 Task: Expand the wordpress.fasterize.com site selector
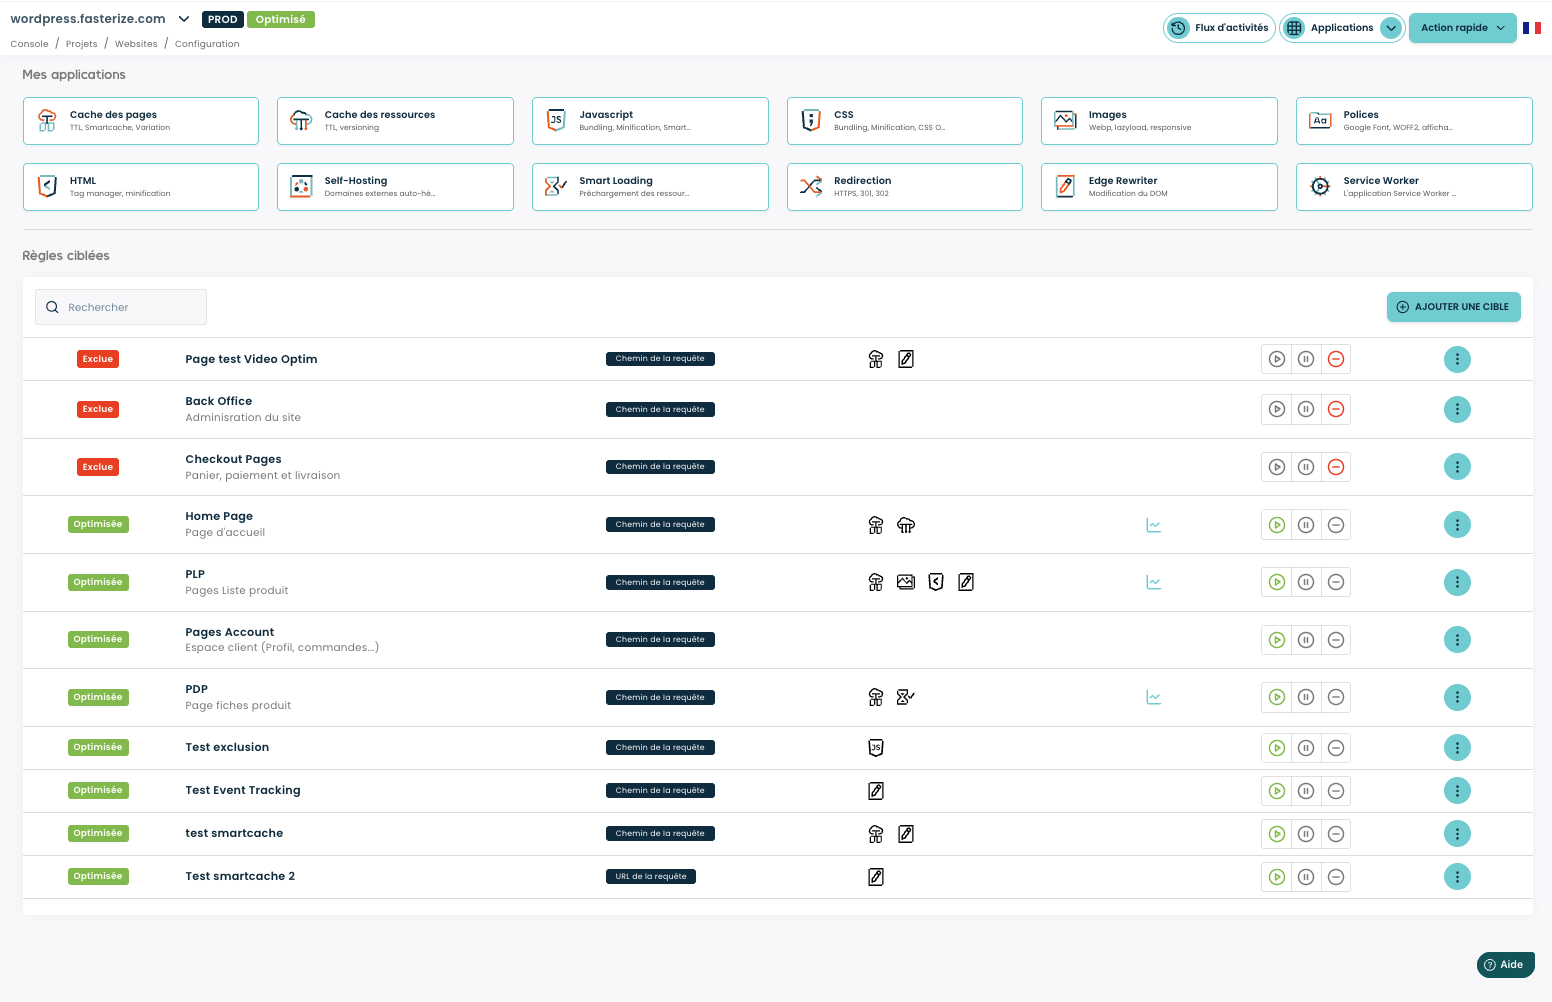tap(184, 19)
